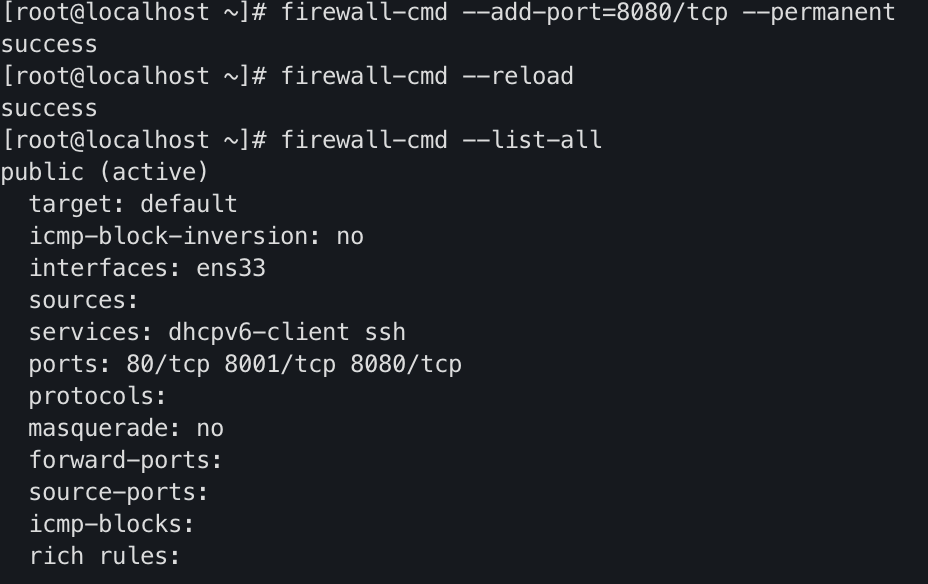This screenshot has width=928, height=584.
Task: Click the 80/tcp port entry
Action: [x=168, y=364]
